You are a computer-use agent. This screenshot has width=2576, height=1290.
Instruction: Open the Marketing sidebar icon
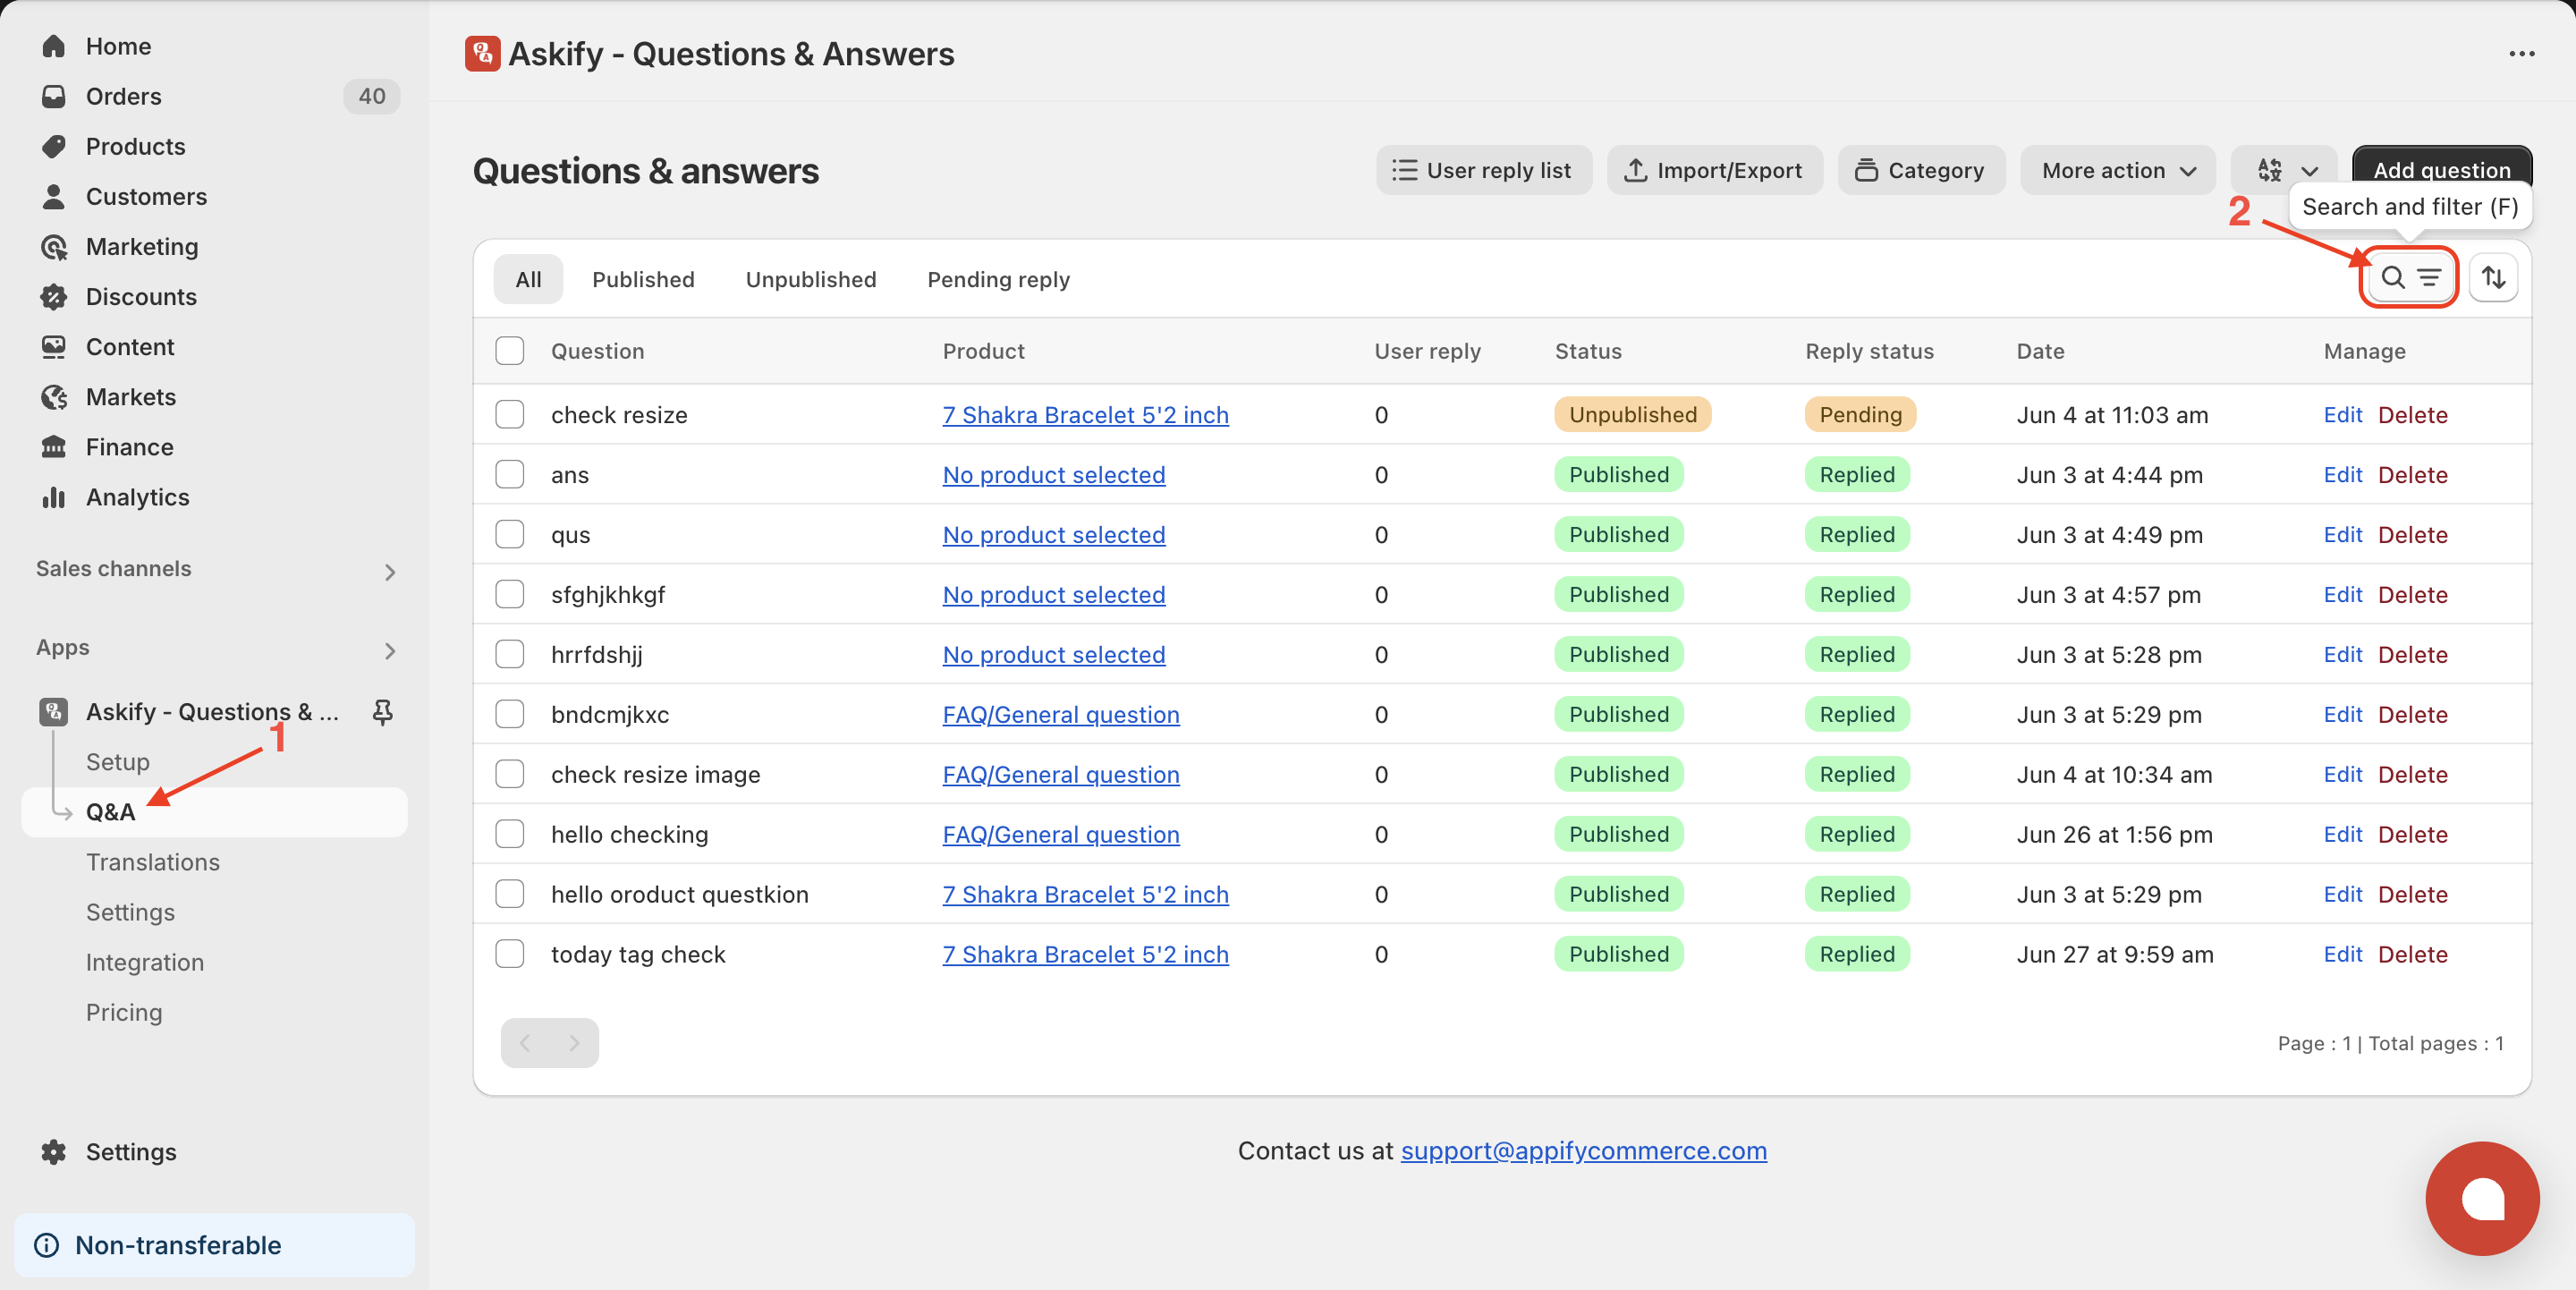click(x=54, y=247)
